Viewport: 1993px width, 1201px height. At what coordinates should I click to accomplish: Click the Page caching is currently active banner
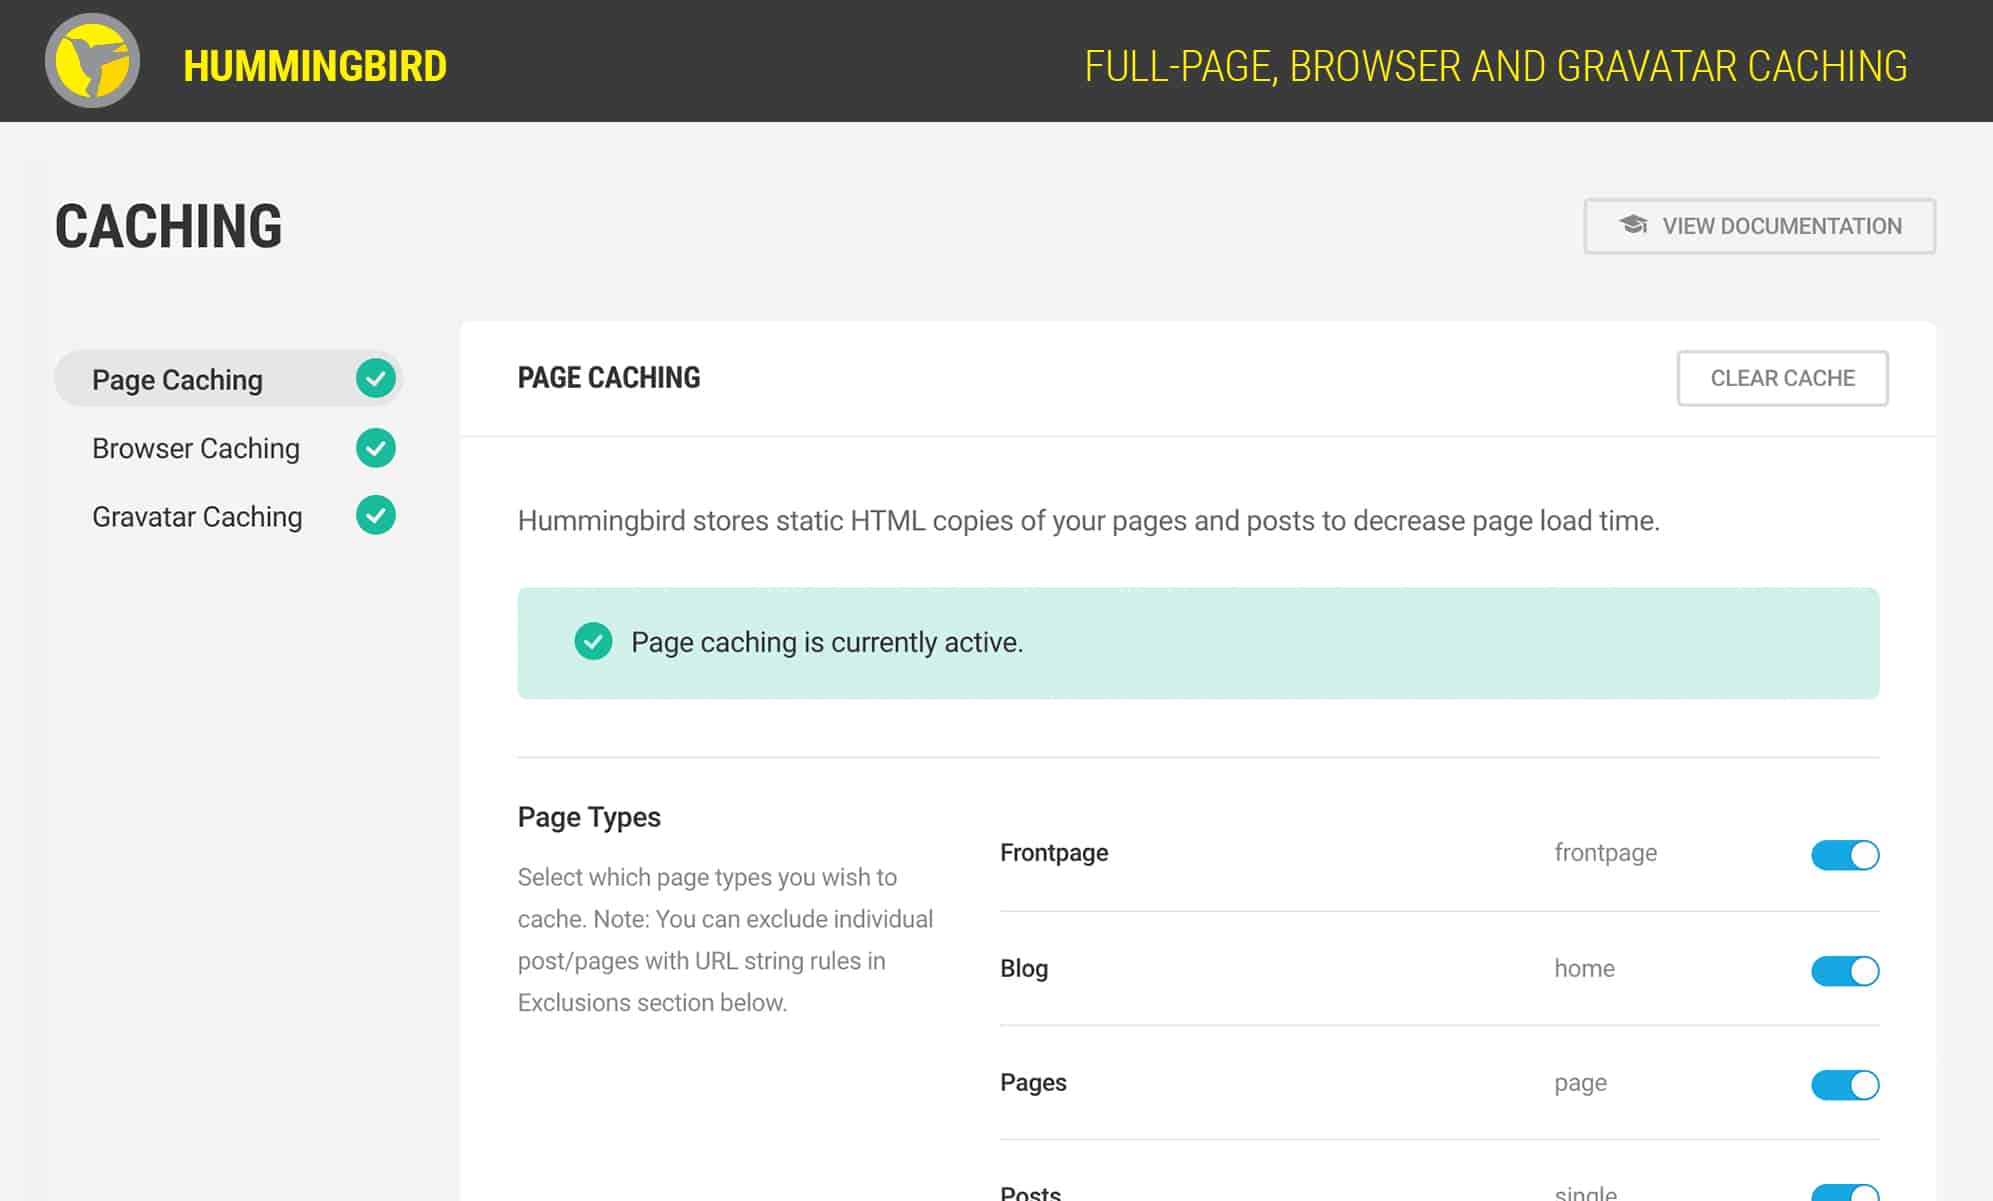click(x=826, y=642)
